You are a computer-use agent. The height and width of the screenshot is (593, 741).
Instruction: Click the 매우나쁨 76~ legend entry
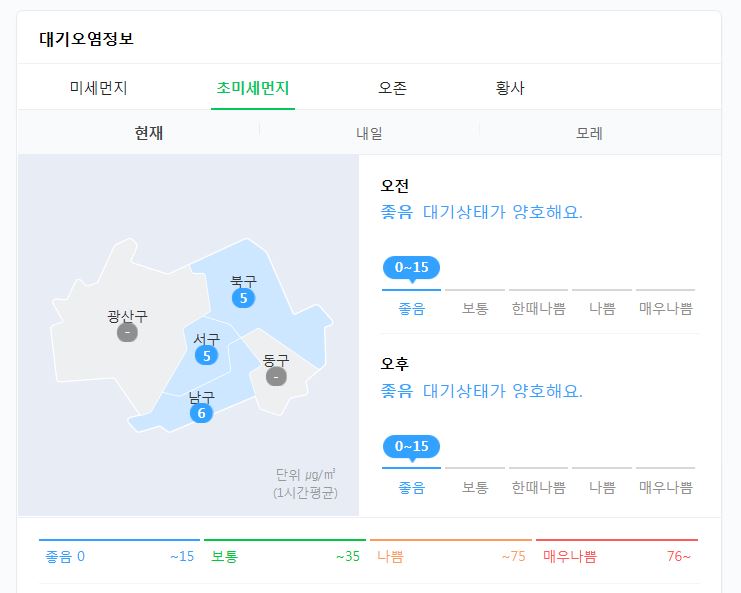(x=617, y=556)
